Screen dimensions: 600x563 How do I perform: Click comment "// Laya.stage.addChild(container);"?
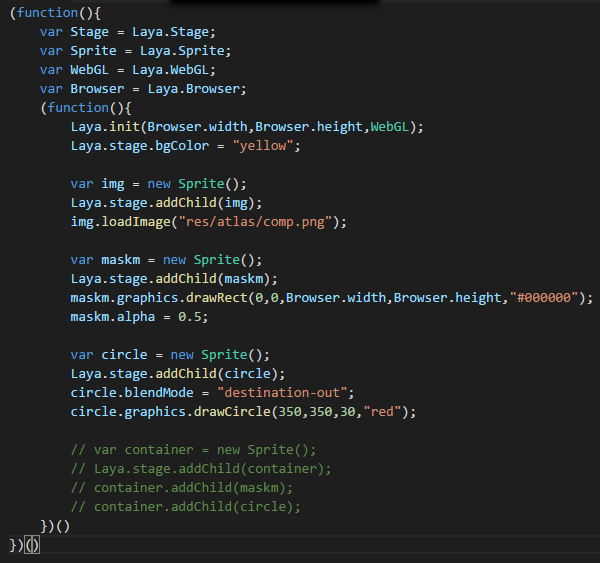pos(201,469)
